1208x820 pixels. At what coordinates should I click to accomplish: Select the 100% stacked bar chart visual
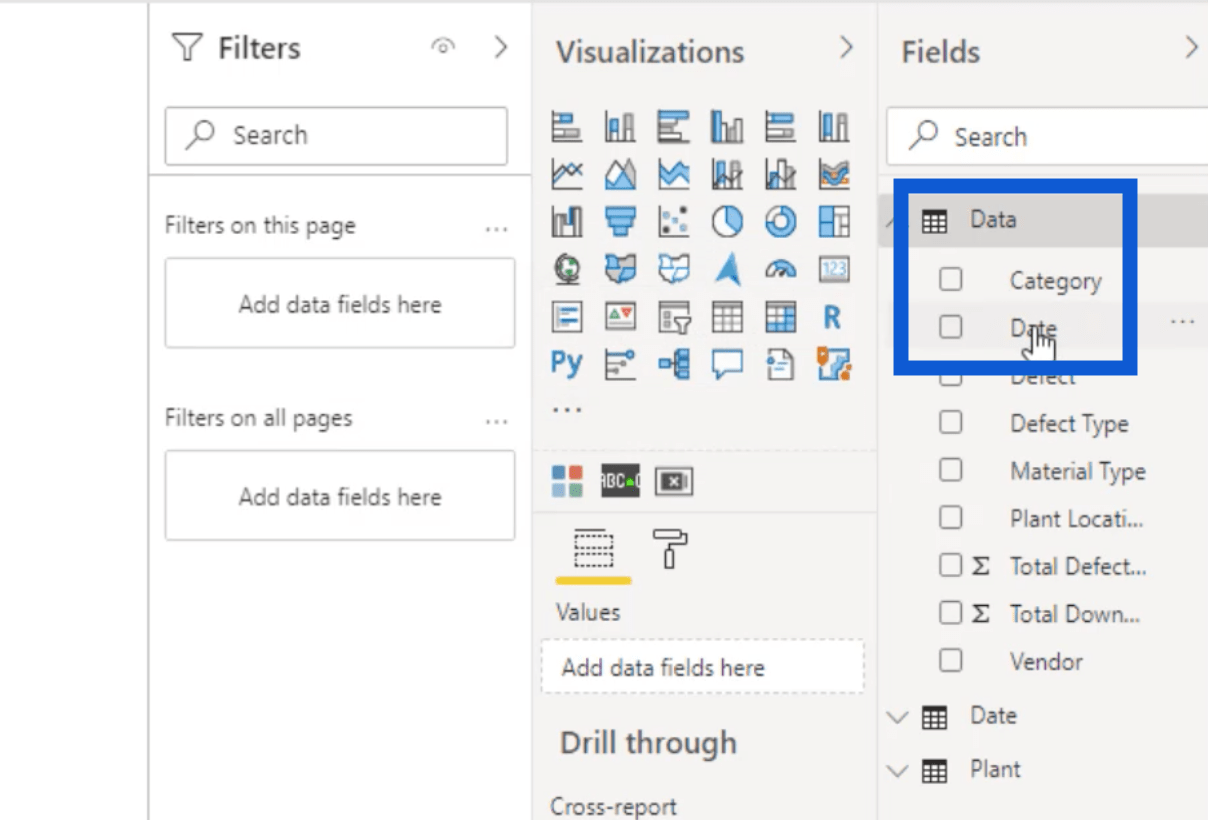click(780, 126)
